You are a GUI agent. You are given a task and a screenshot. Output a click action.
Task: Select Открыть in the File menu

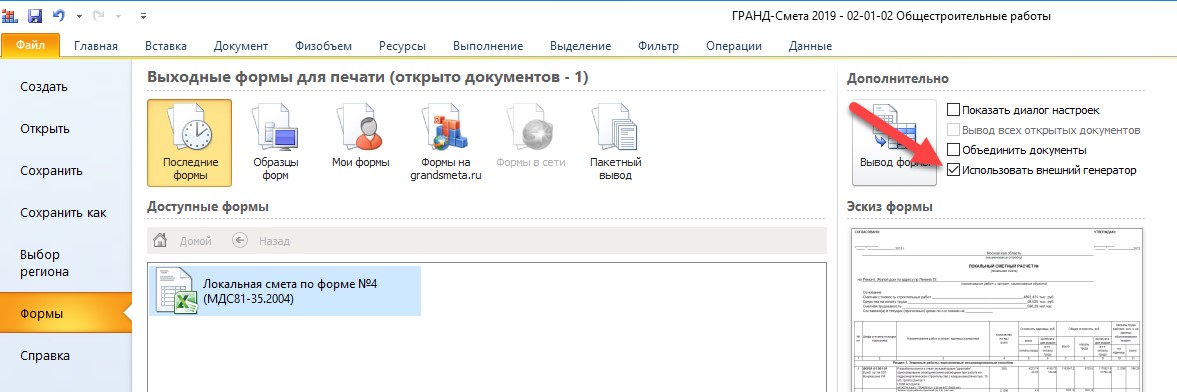(65, 128)
